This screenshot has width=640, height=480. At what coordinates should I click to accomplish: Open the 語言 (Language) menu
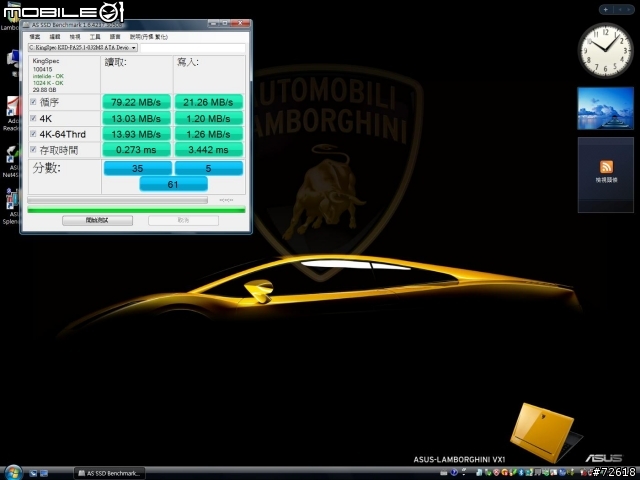115,37
